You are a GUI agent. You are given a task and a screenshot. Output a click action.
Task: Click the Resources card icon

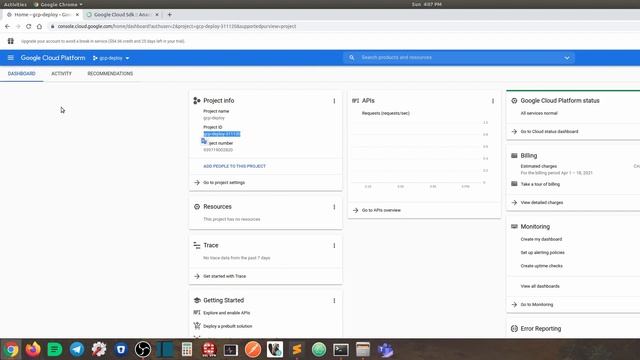coord(197,207)
